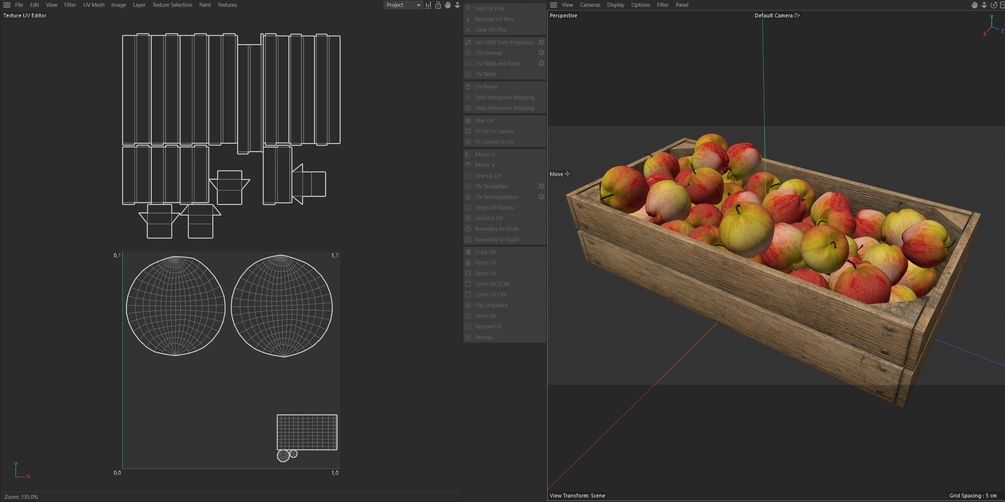Open the Image menu
This screenshot has height=502, width=1005.
coord(119,4)
